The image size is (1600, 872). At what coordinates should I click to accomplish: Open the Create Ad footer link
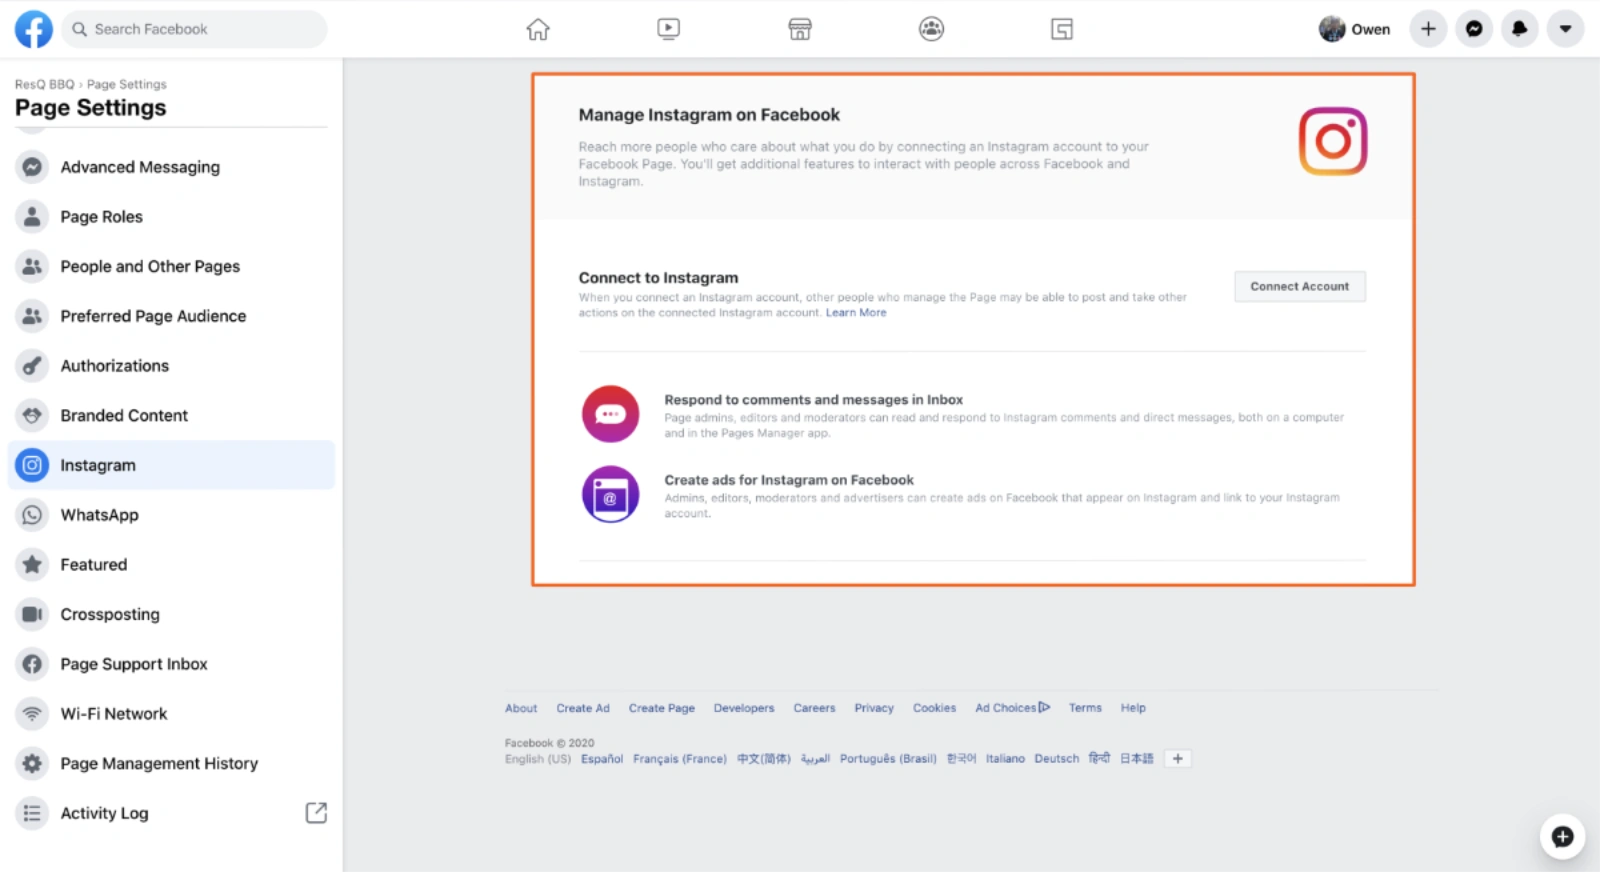click(x=583, y=708)
